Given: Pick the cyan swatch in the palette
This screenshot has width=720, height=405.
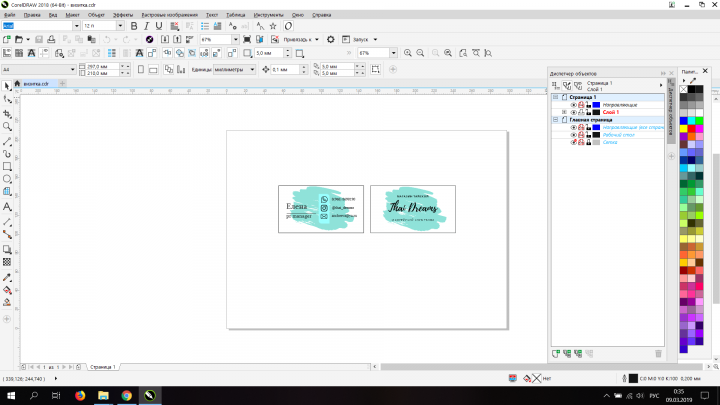Looking at the screenshot, I should coord(691,121).
